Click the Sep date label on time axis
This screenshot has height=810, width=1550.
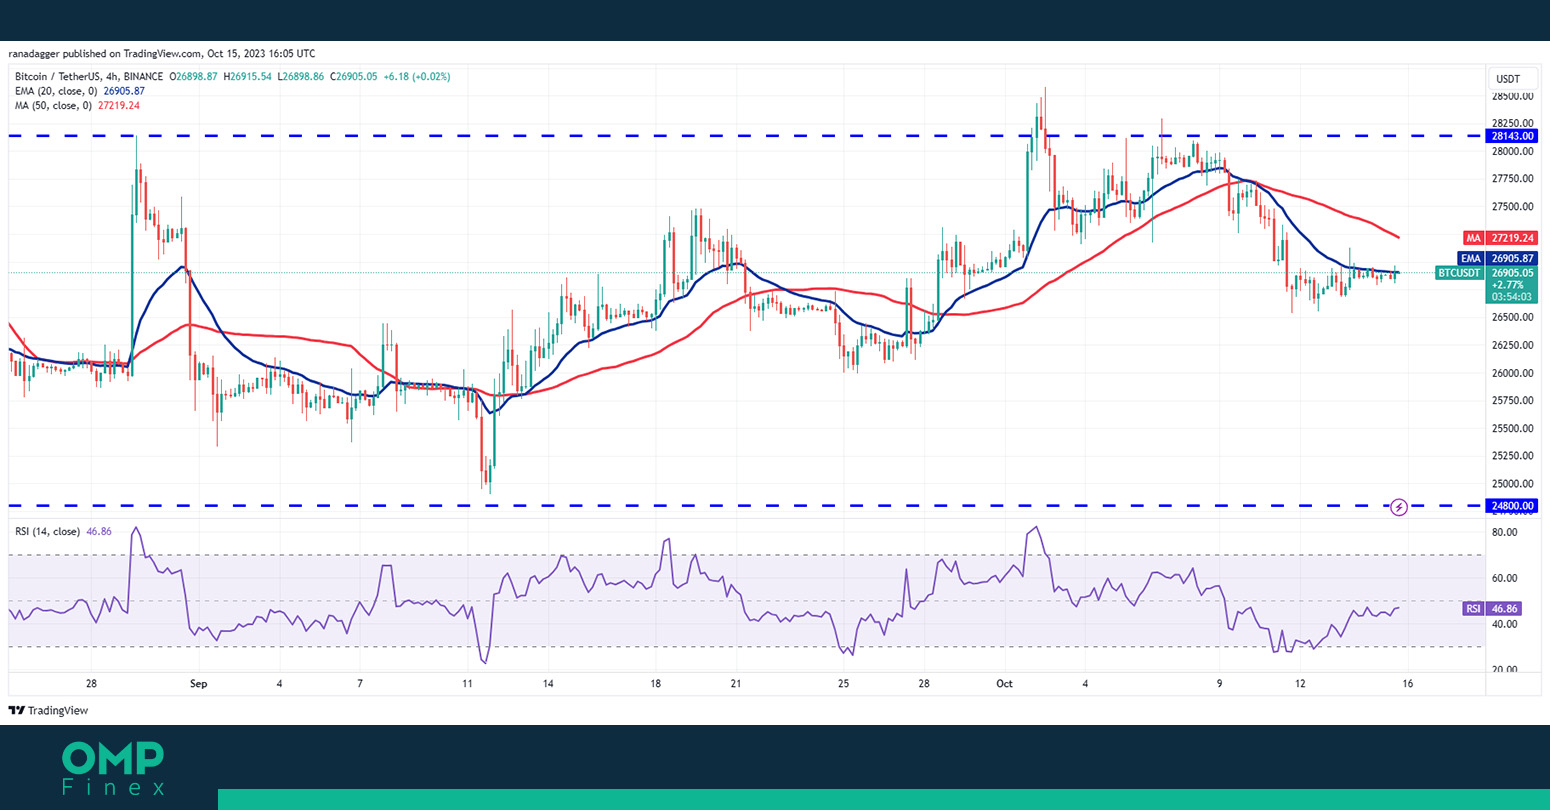(198, 684)
